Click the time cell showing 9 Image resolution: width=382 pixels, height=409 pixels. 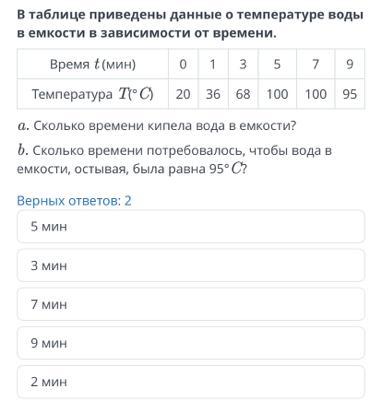(x=350, y=64)
